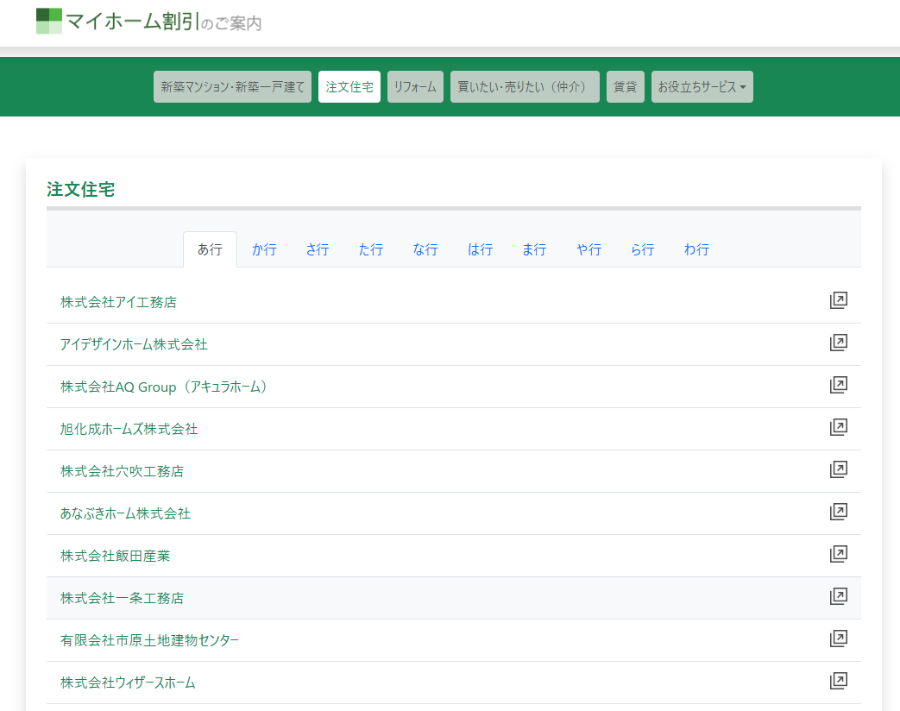Switch to the な行 tab
The width and height of the screenshot is (900, 711).
(x=425, y=250)
